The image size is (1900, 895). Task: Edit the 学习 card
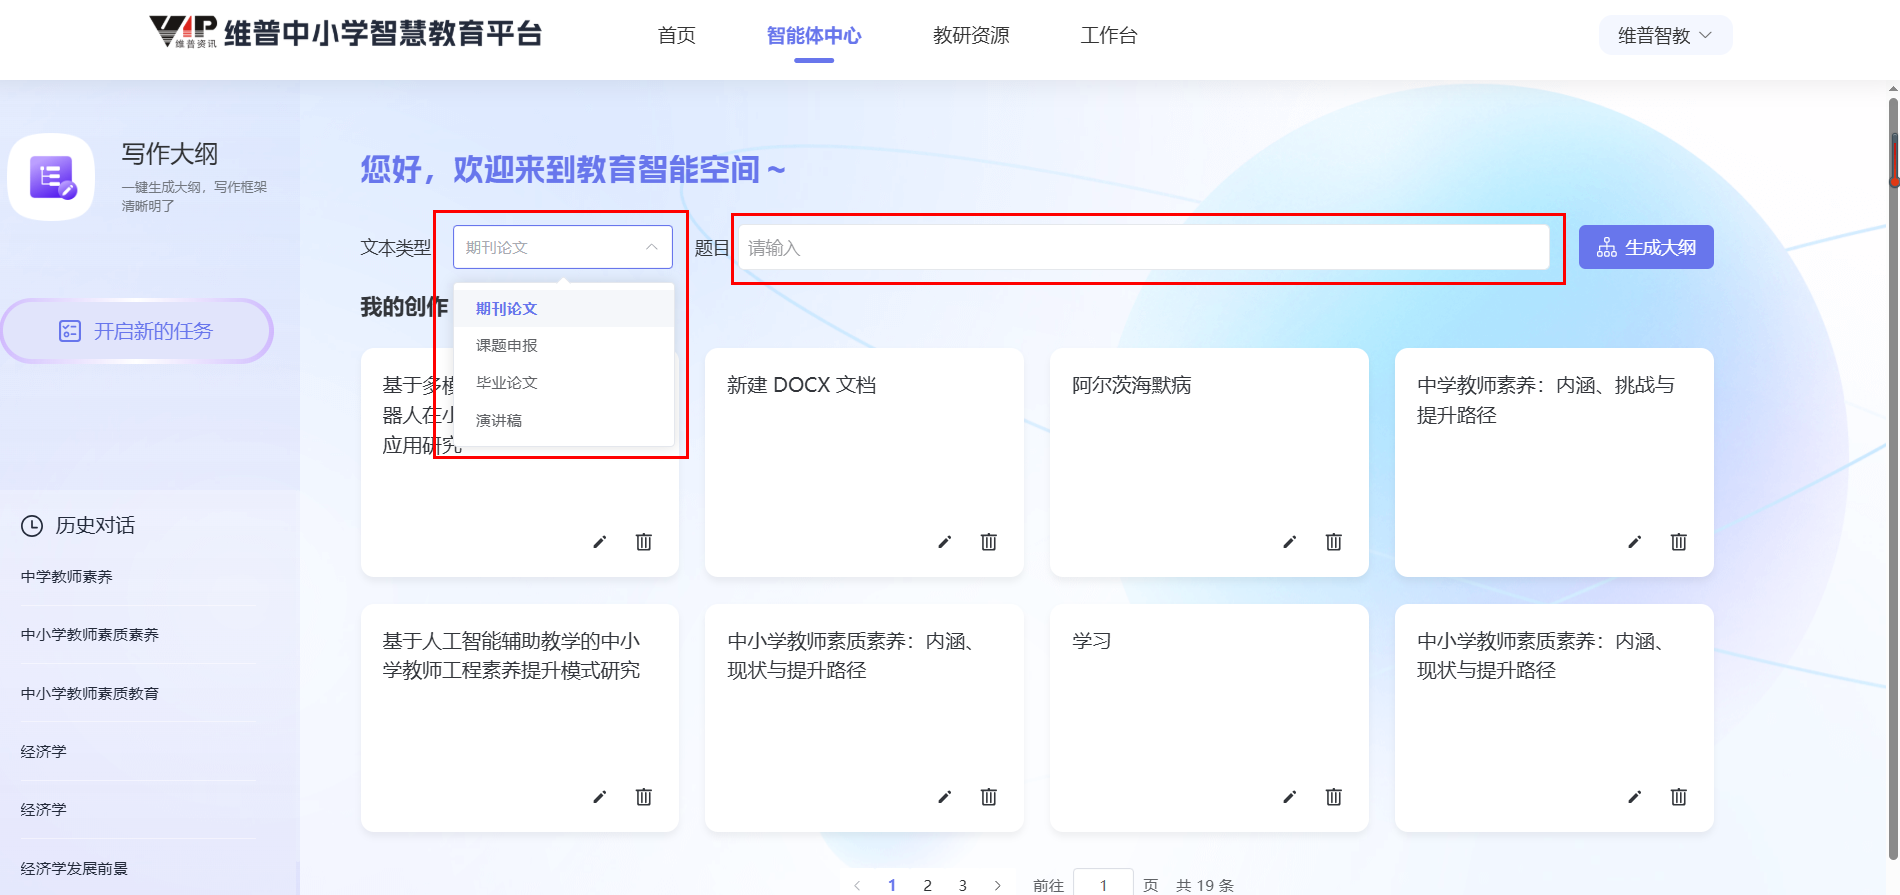pyautogui.click(x=1289, y=797)
